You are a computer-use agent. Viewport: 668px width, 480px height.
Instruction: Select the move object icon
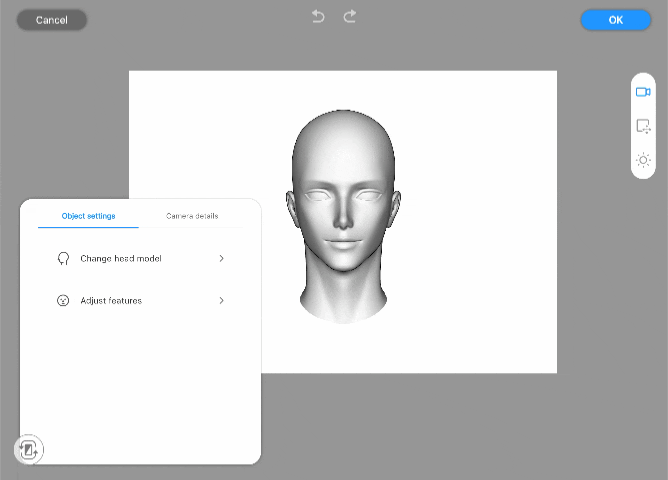pyautogui.click(x=643, y=126)
